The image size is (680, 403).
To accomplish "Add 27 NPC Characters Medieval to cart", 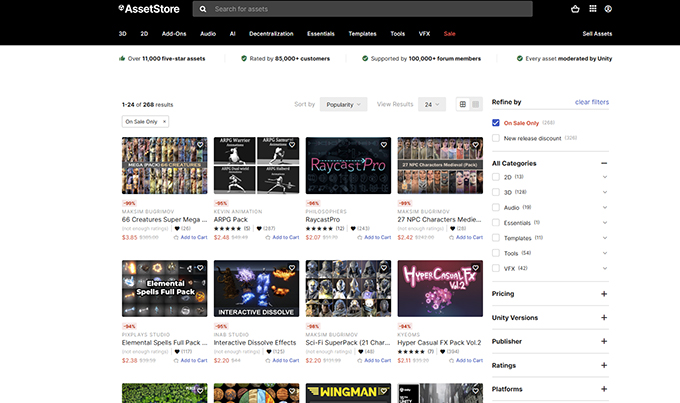I will point(466,237).
